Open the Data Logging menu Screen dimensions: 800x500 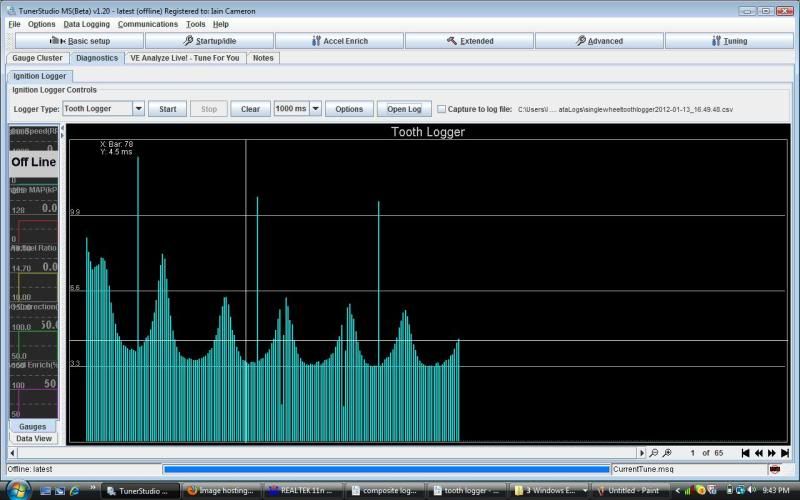coord(86,24)
